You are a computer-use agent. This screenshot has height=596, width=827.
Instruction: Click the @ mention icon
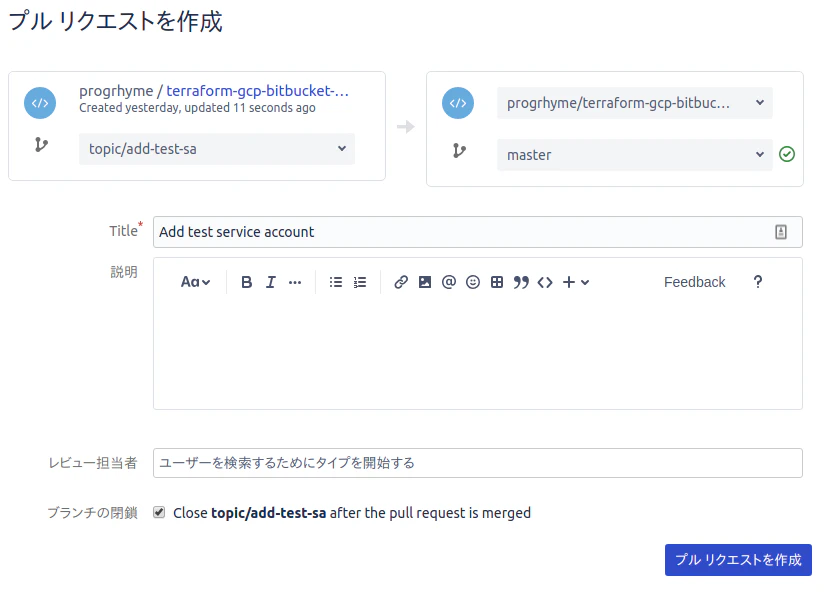coord(449,282)
